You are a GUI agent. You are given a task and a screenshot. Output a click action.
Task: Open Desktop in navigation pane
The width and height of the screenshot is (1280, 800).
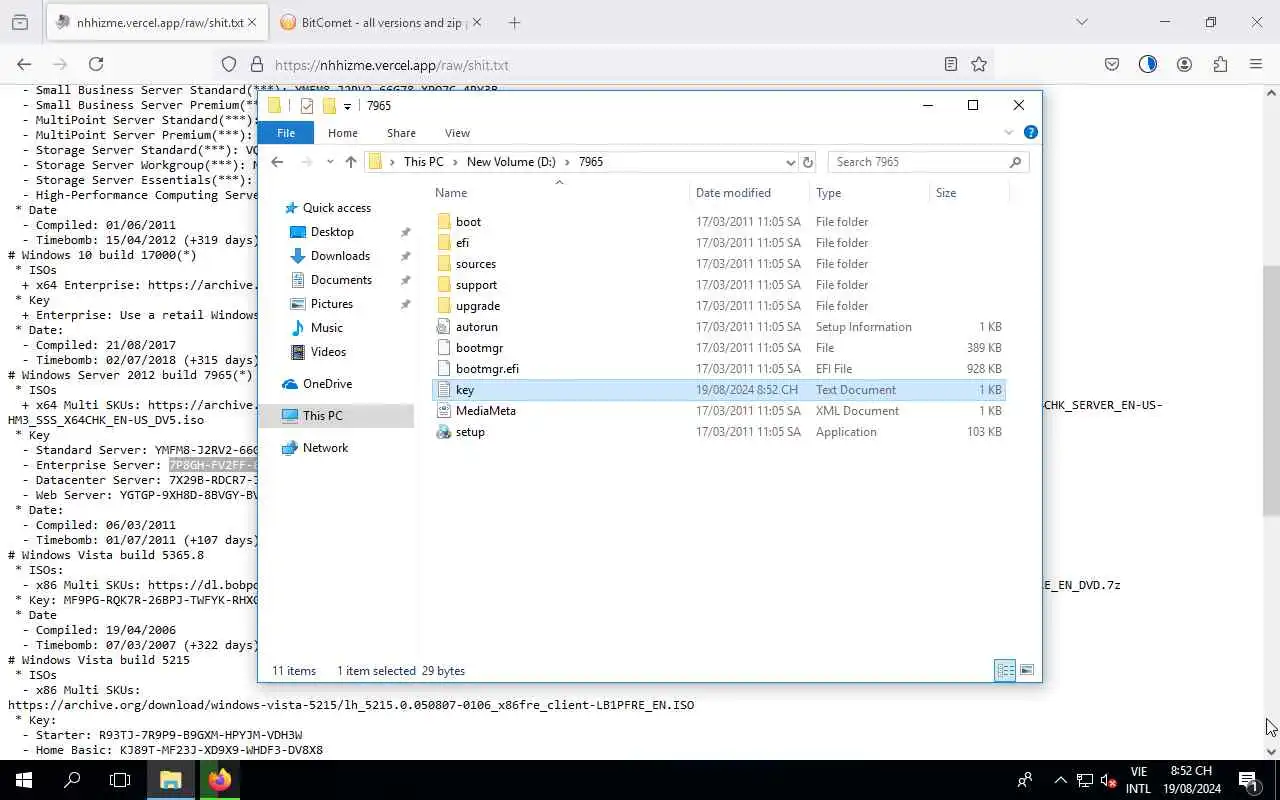tap(332, 232)
